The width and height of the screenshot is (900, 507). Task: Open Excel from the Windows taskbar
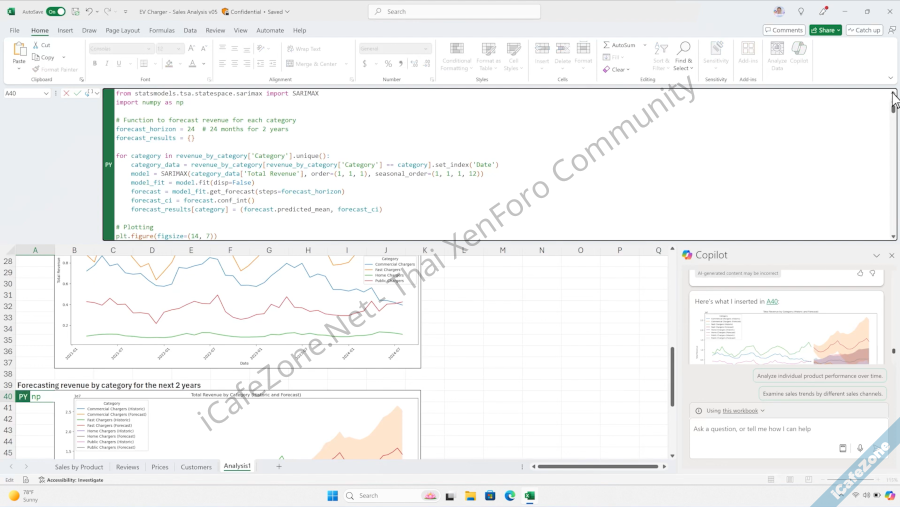[529, 495]
